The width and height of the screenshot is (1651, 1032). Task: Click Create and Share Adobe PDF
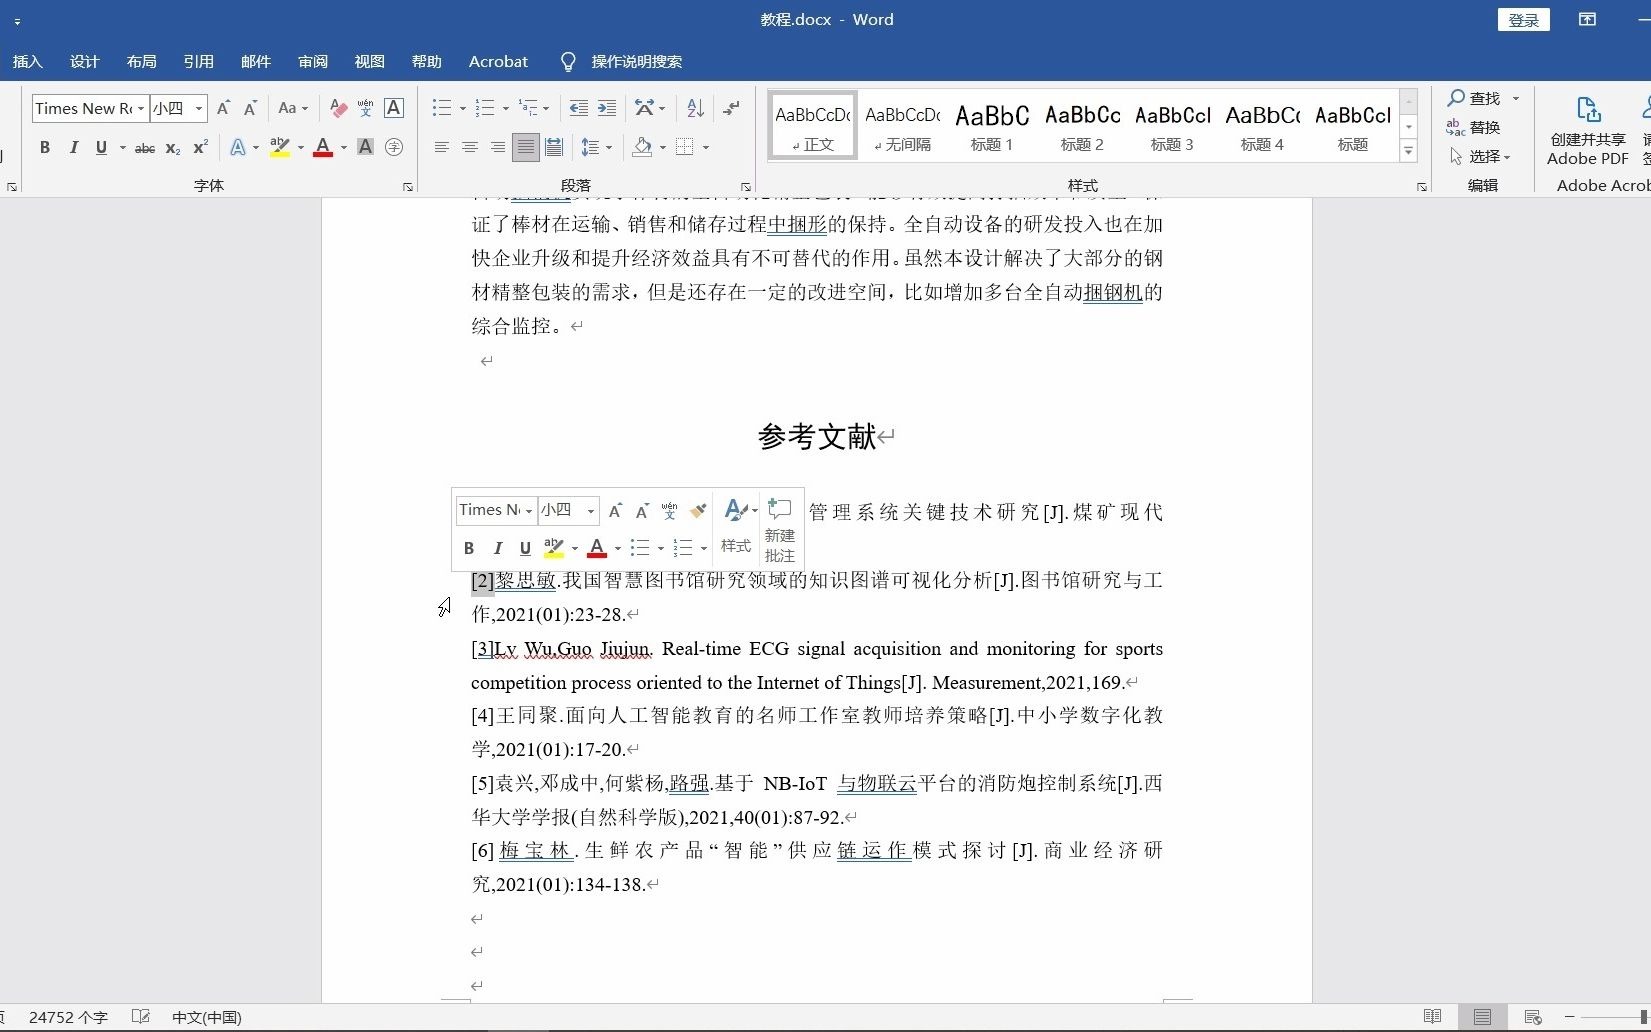(1588, 132)
